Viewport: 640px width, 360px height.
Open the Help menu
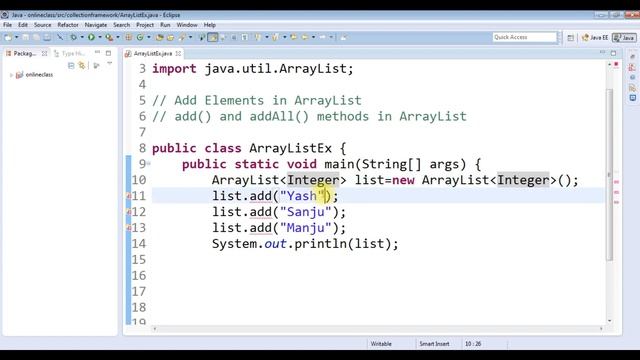pos(209,25)
